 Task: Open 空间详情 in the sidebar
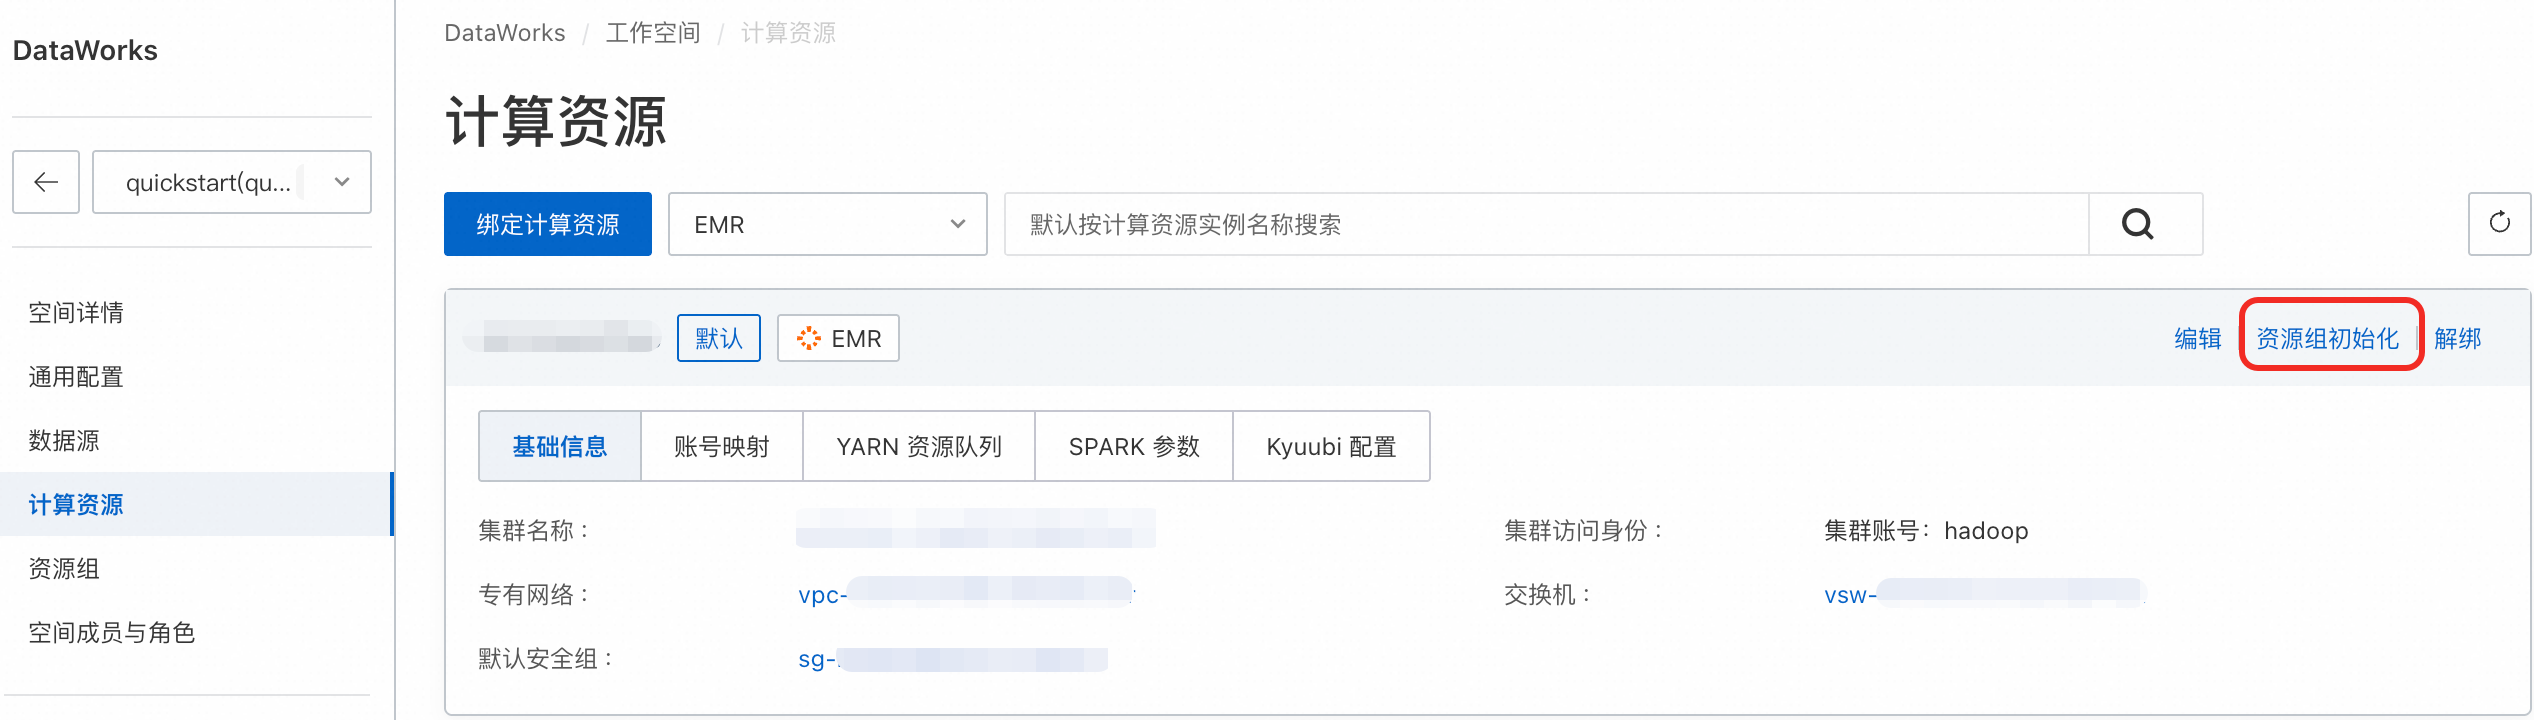coord(76,313)
